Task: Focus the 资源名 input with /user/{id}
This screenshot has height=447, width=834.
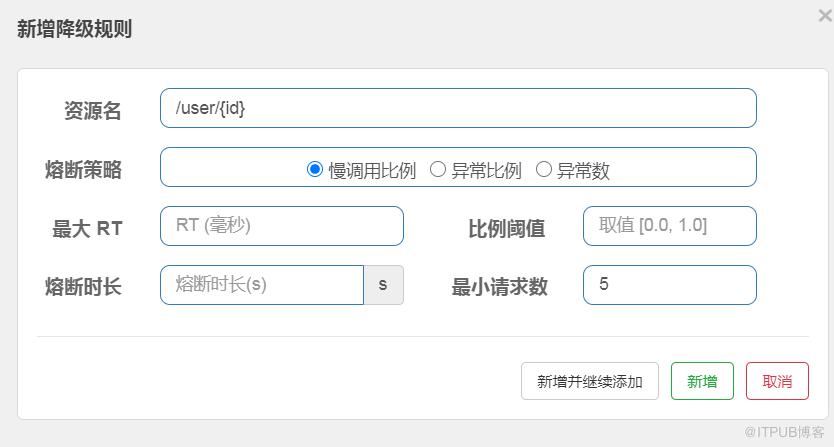Action: tap(458, 108)
